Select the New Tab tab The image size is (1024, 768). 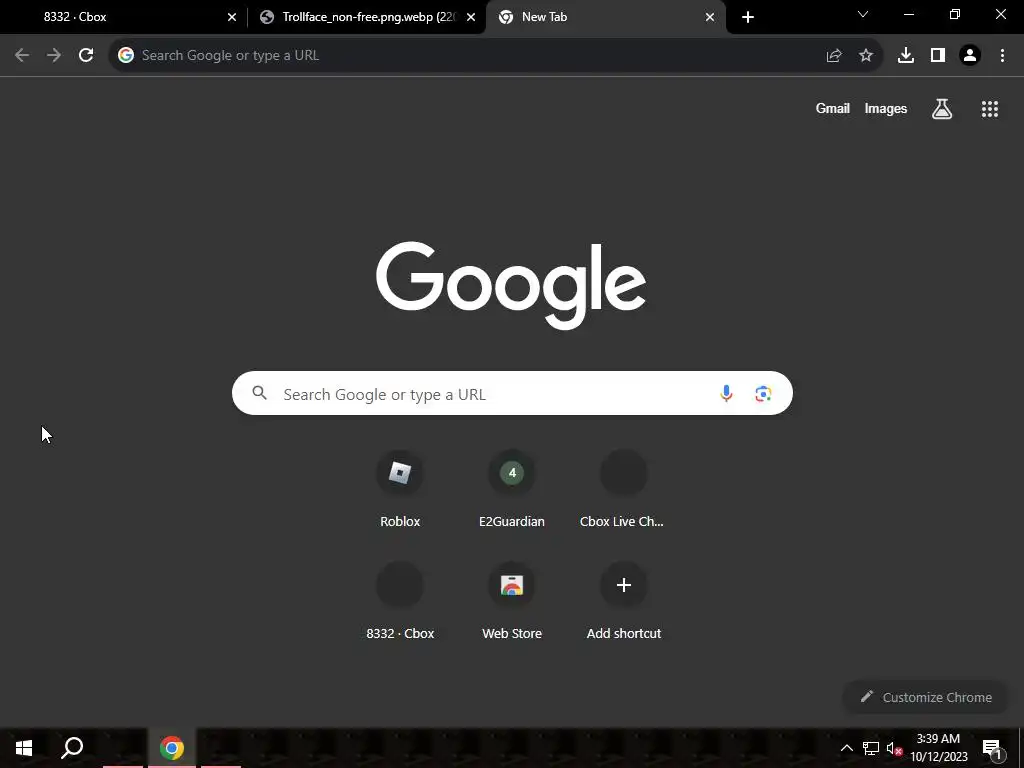tap(605, 17)
